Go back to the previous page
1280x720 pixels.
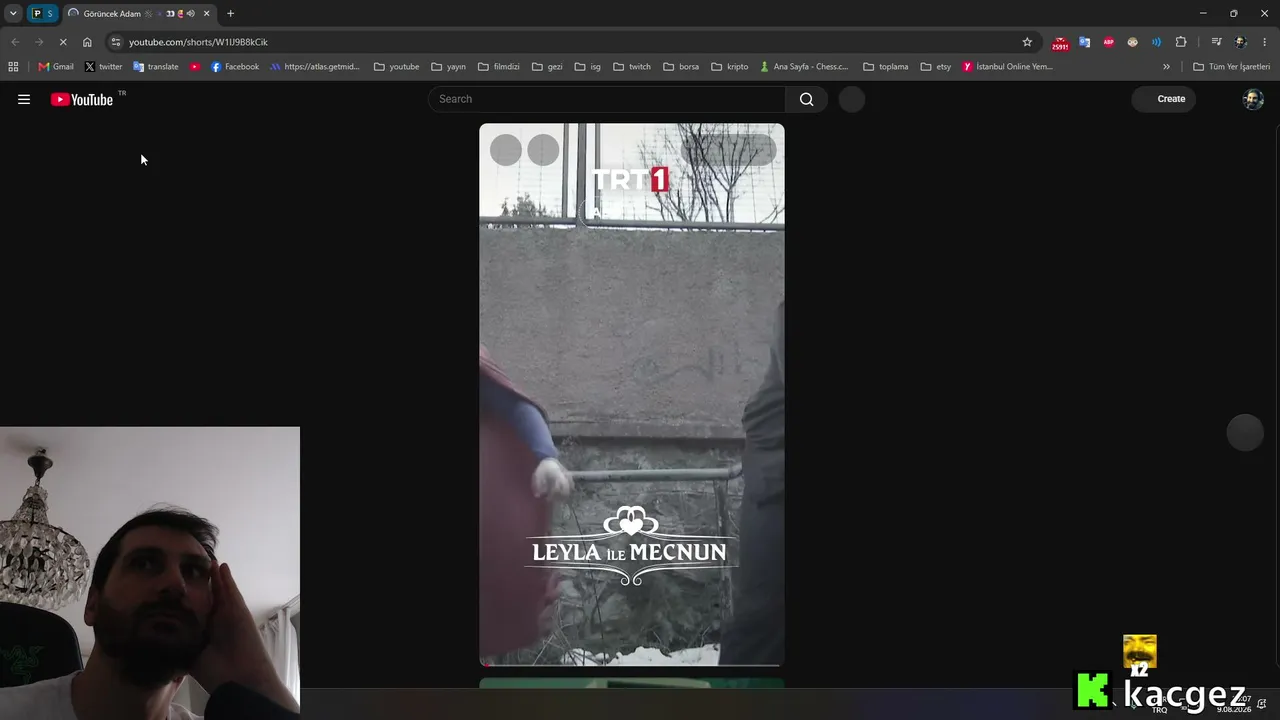click(15, 42)
